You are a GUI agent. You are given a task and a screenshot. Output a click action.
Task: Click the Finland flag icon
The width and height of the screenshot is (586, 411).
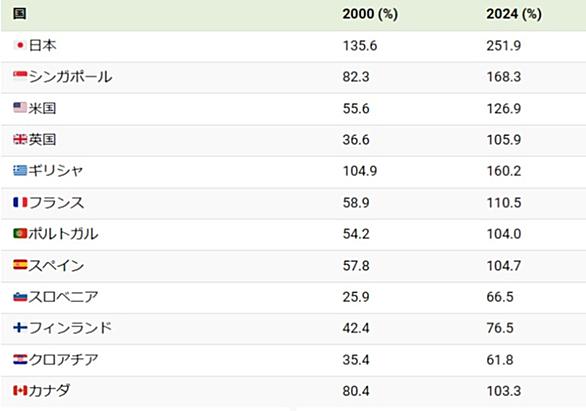pos(20,328)
